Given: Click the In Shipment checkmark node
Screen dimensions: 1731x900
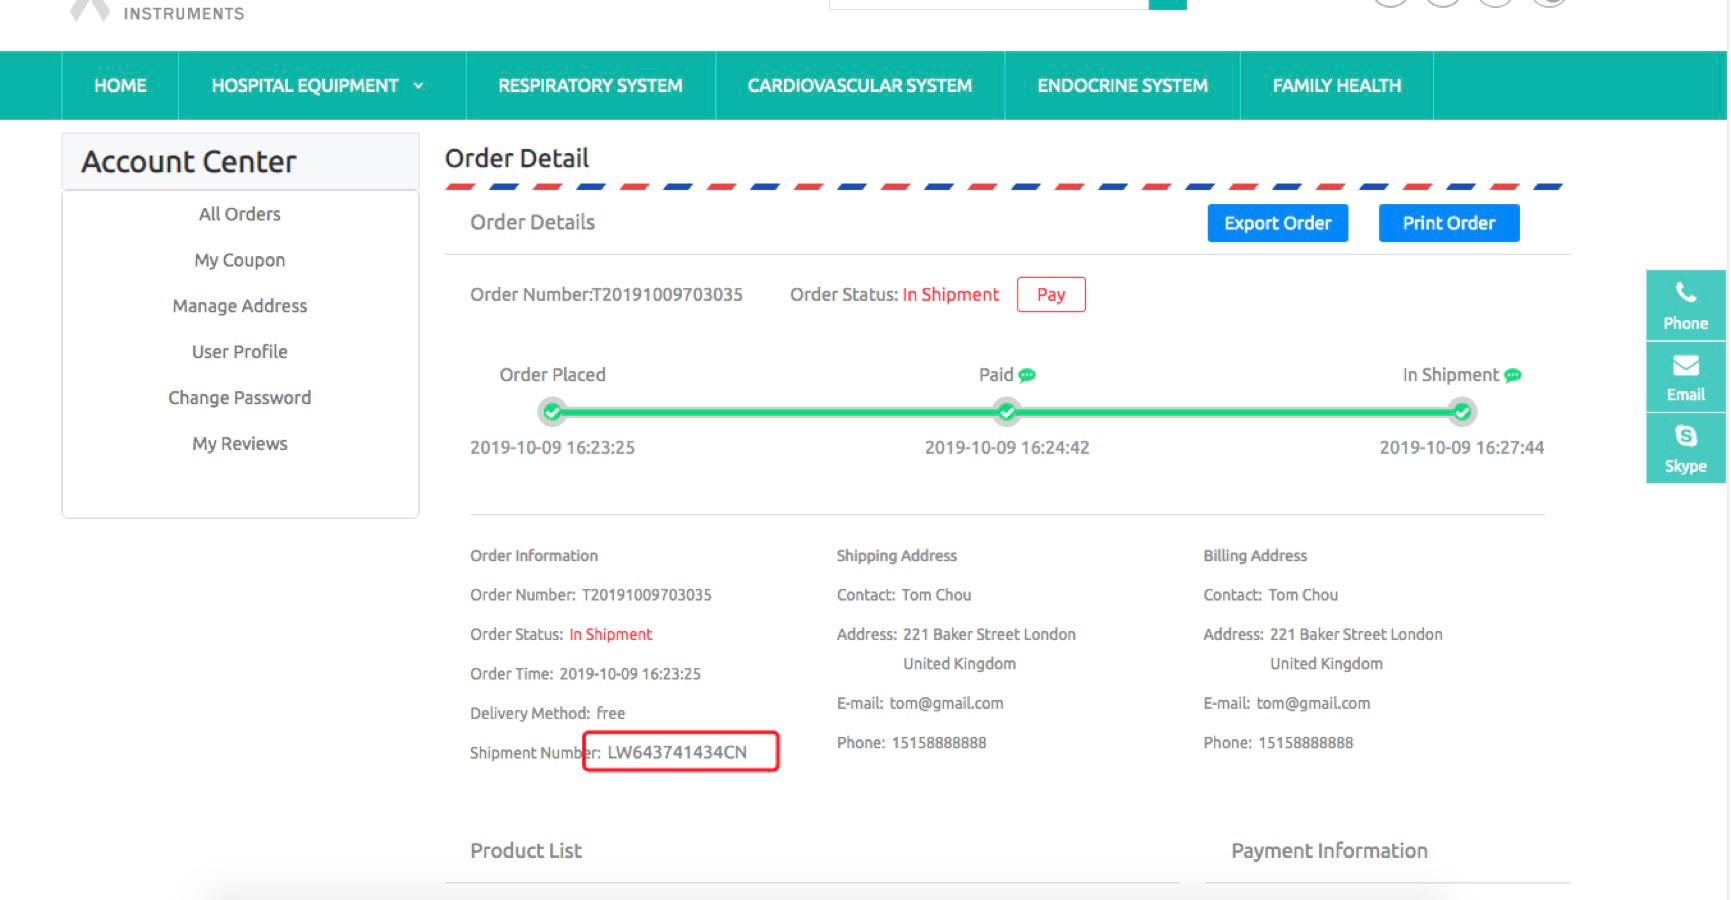Looking at the screenshot, I should 1461,411.
